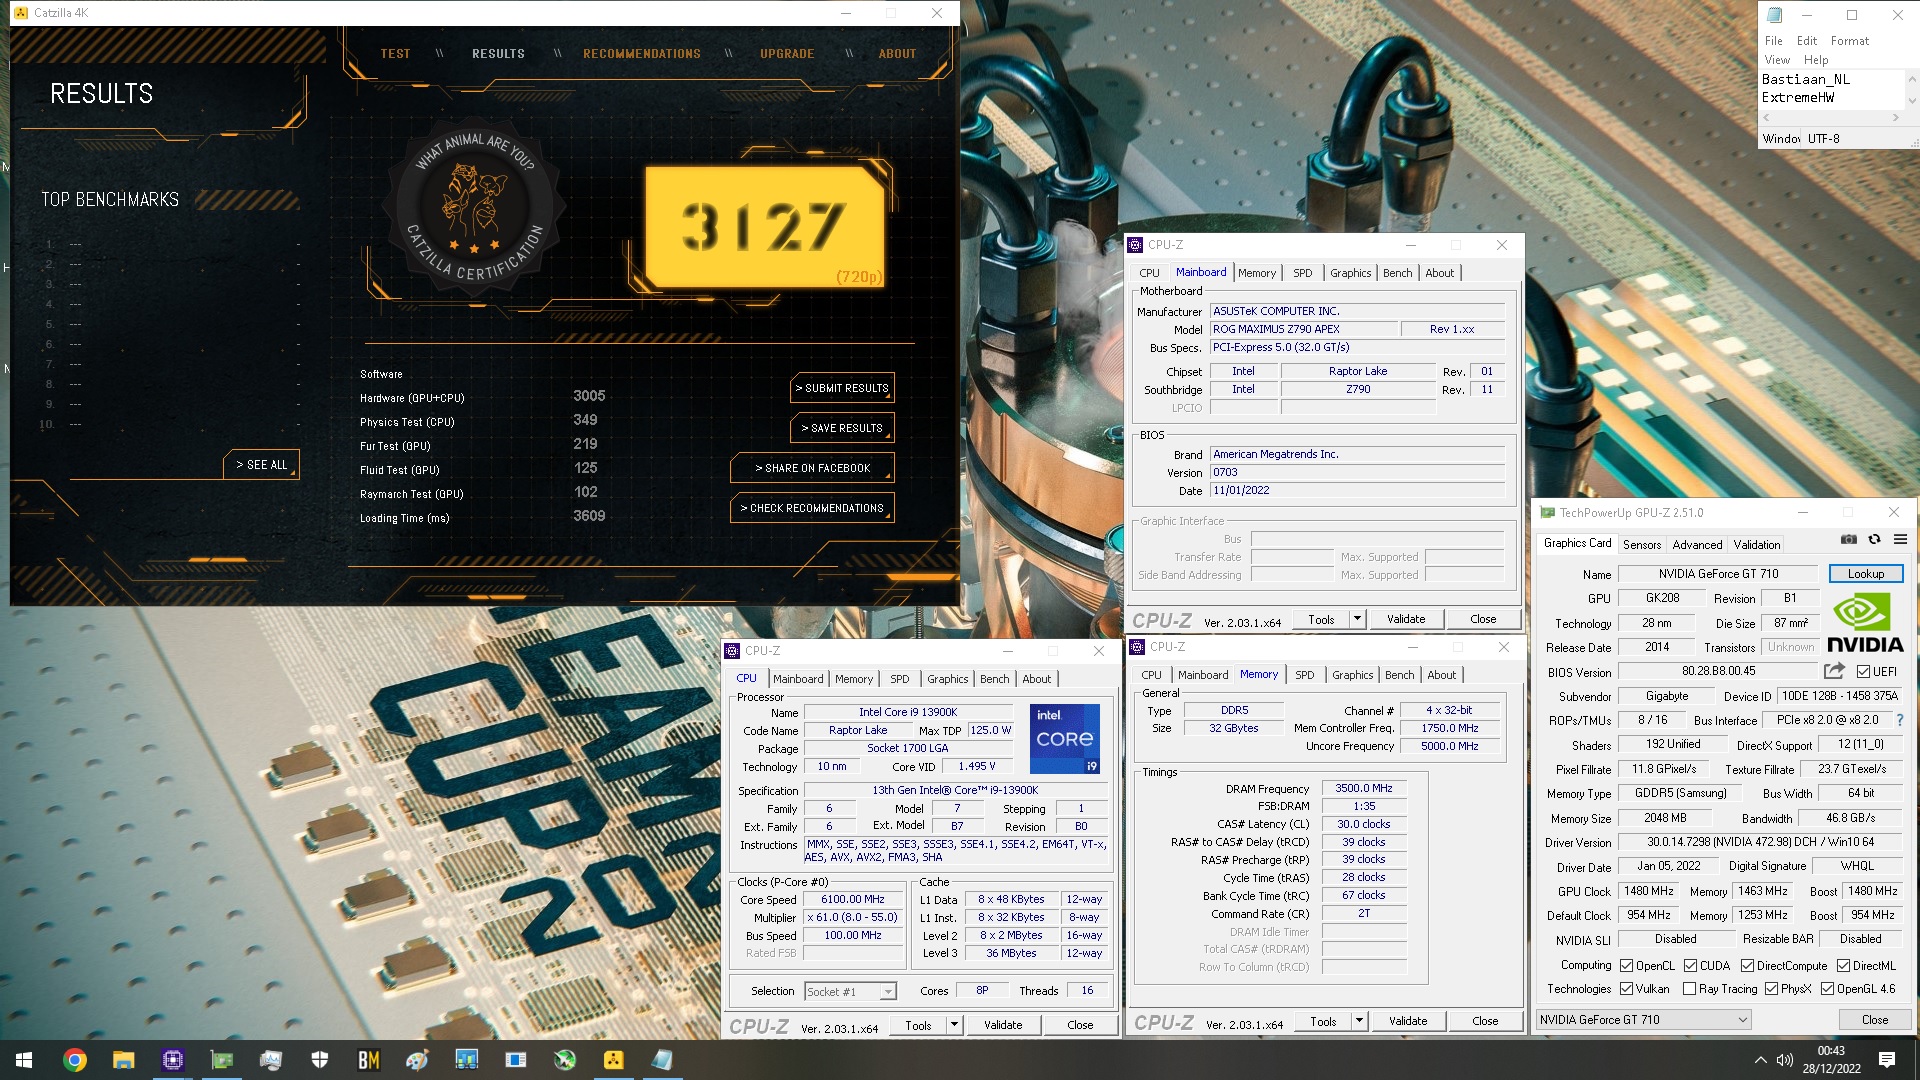This screenshot has width=1920, height=1080.
Task: Toggle the Vulkan checkbox
Action: coord(1627,988)
